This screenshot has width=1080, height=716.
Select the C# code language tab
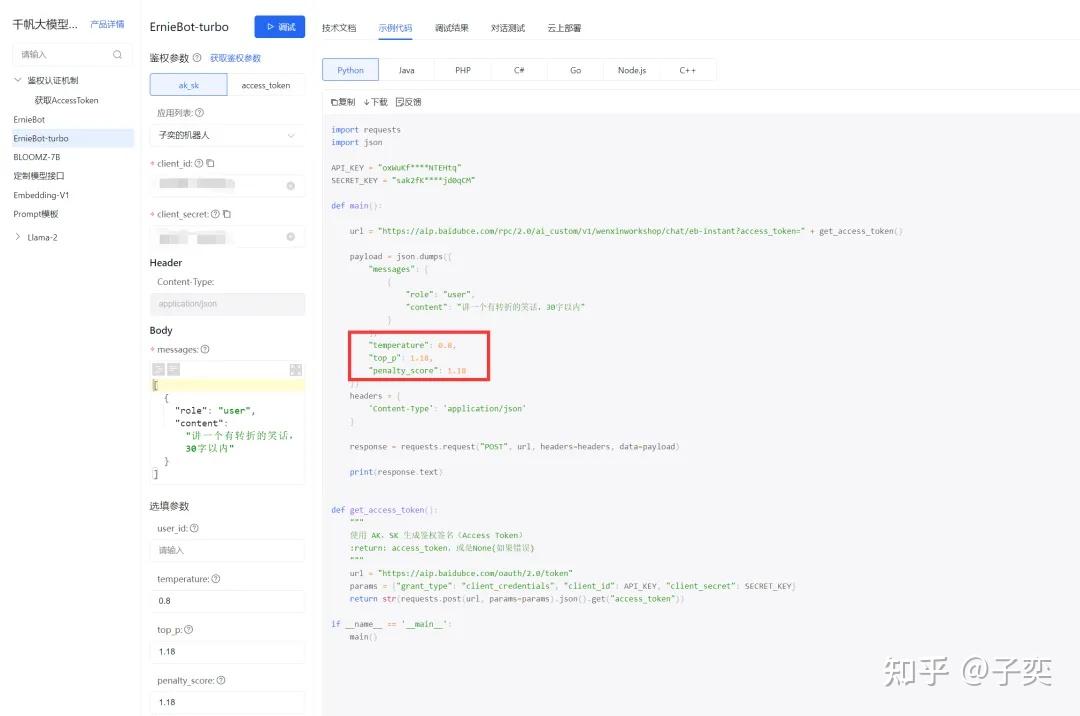point(519,70)
